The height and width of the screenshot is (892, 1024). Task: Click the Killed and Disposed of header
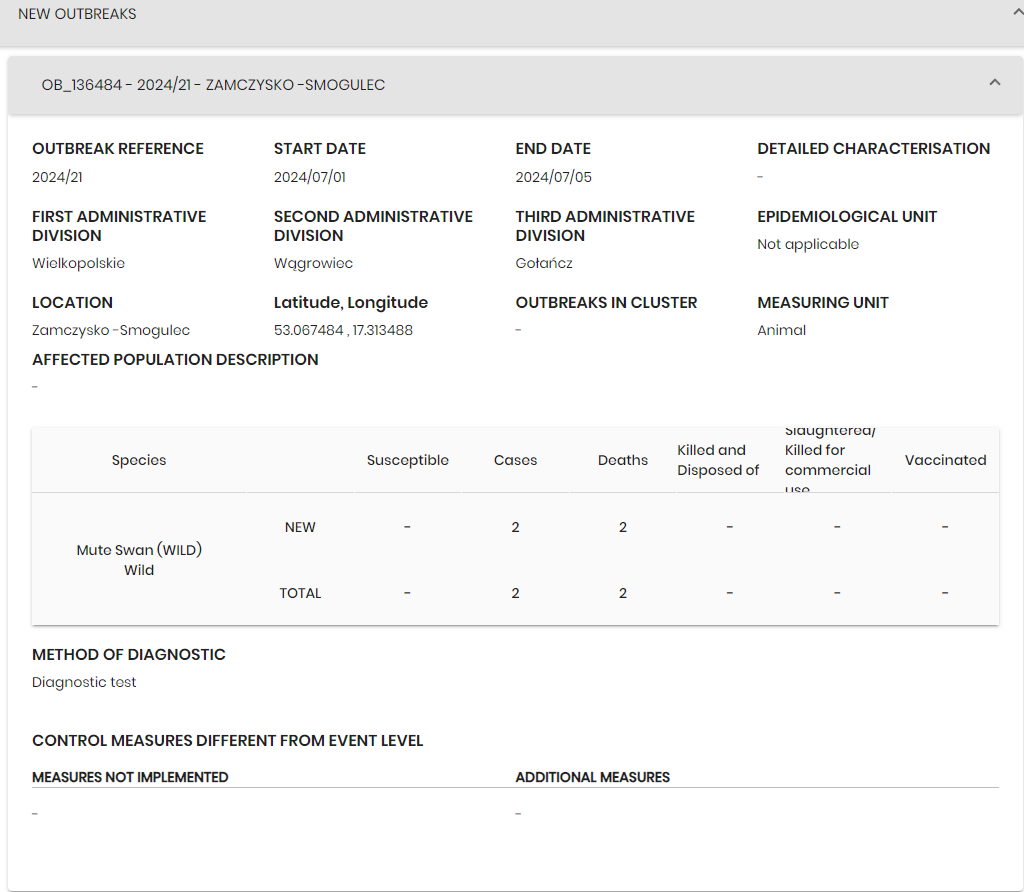[x=718, y=460]
